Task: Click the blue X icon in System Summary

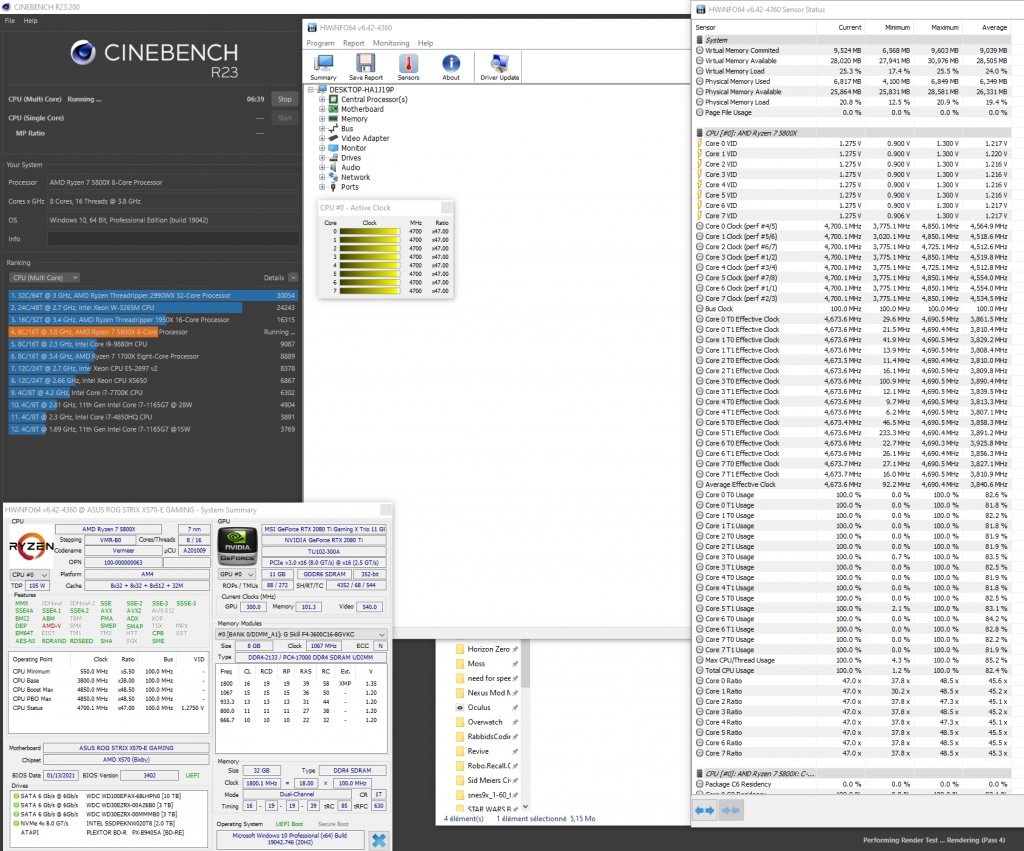Action: 378,840
